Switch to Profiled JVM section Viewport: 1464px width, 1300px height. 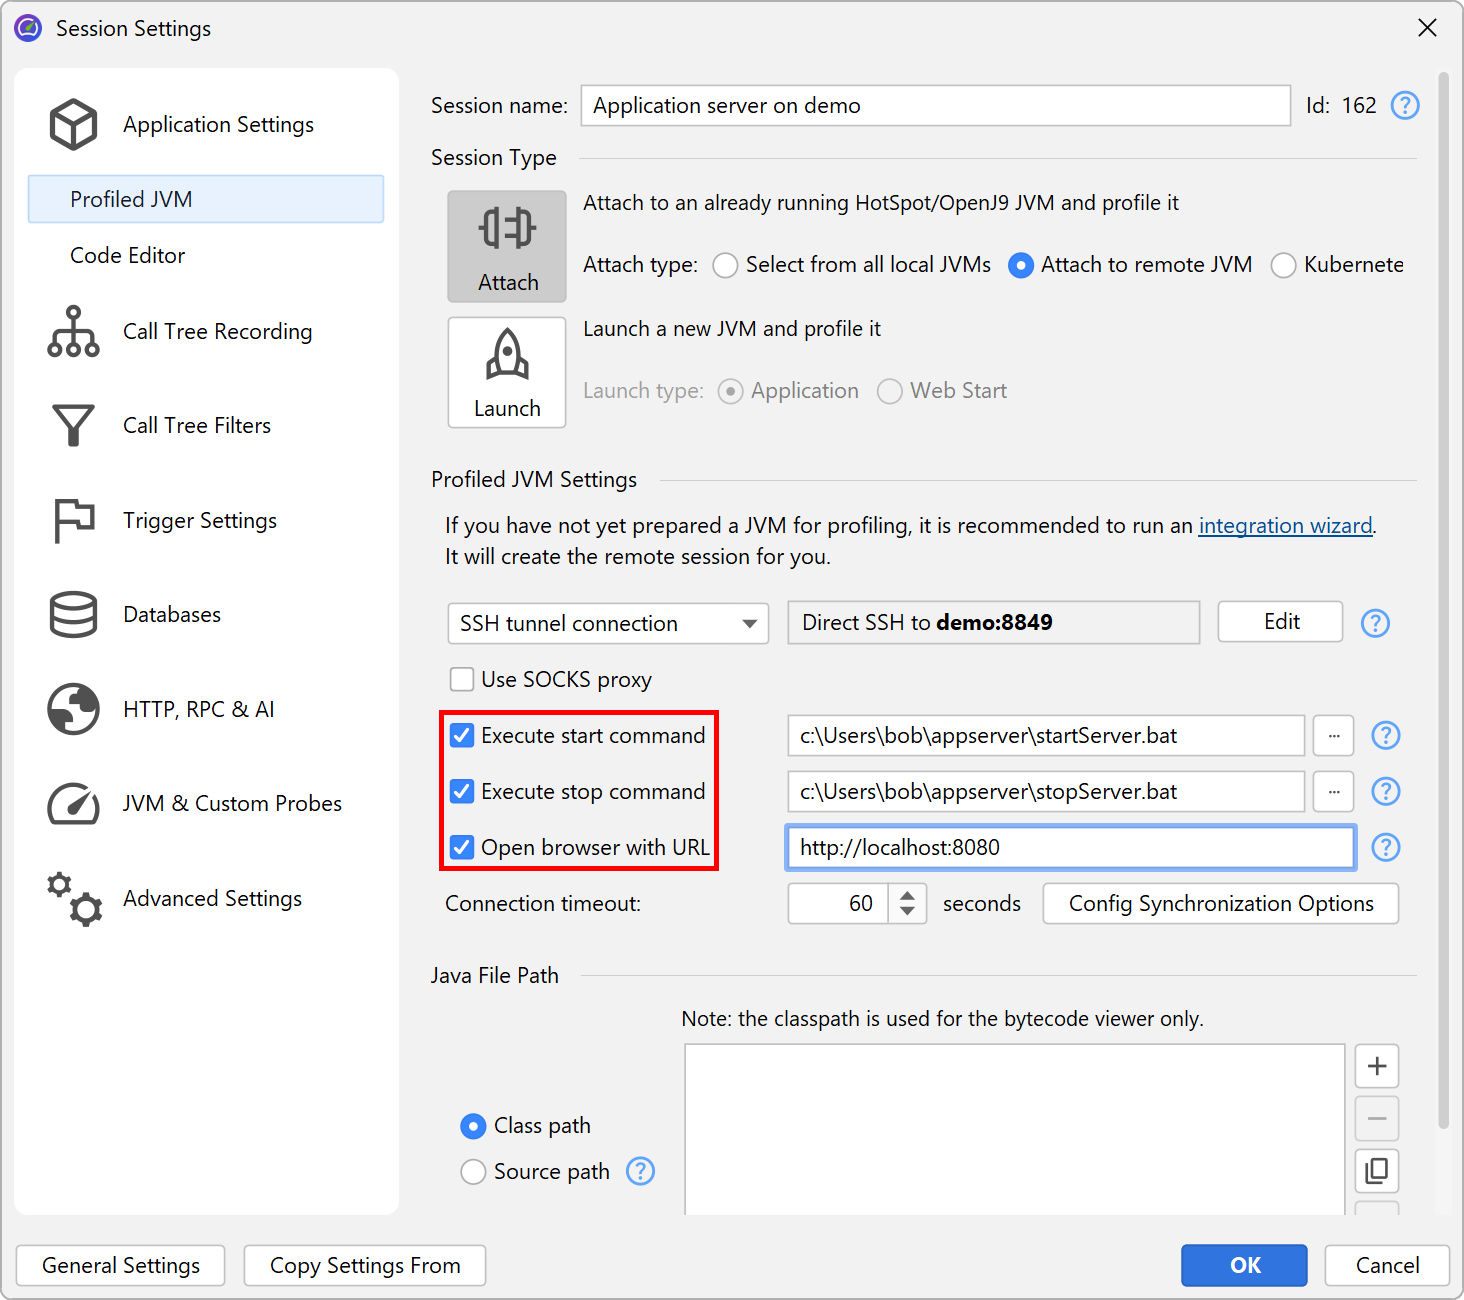[x=131, y=200]
